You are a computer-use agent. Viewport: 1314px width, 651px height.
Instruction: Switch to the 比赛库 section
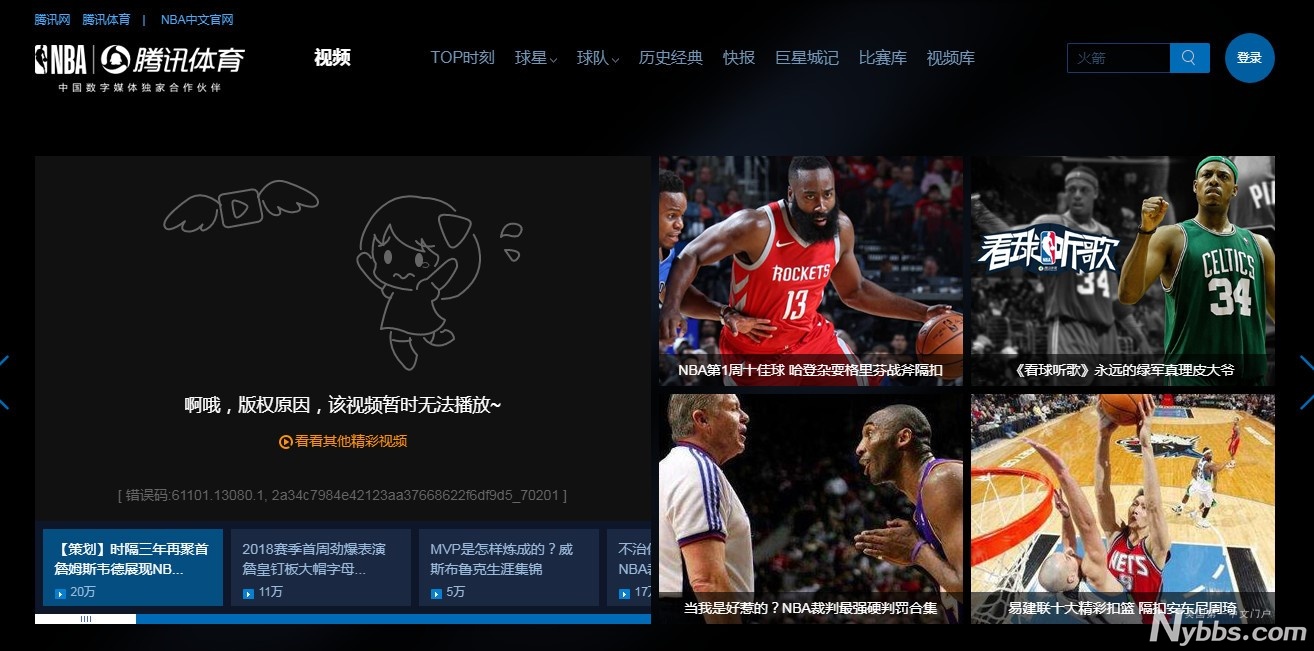883,58
